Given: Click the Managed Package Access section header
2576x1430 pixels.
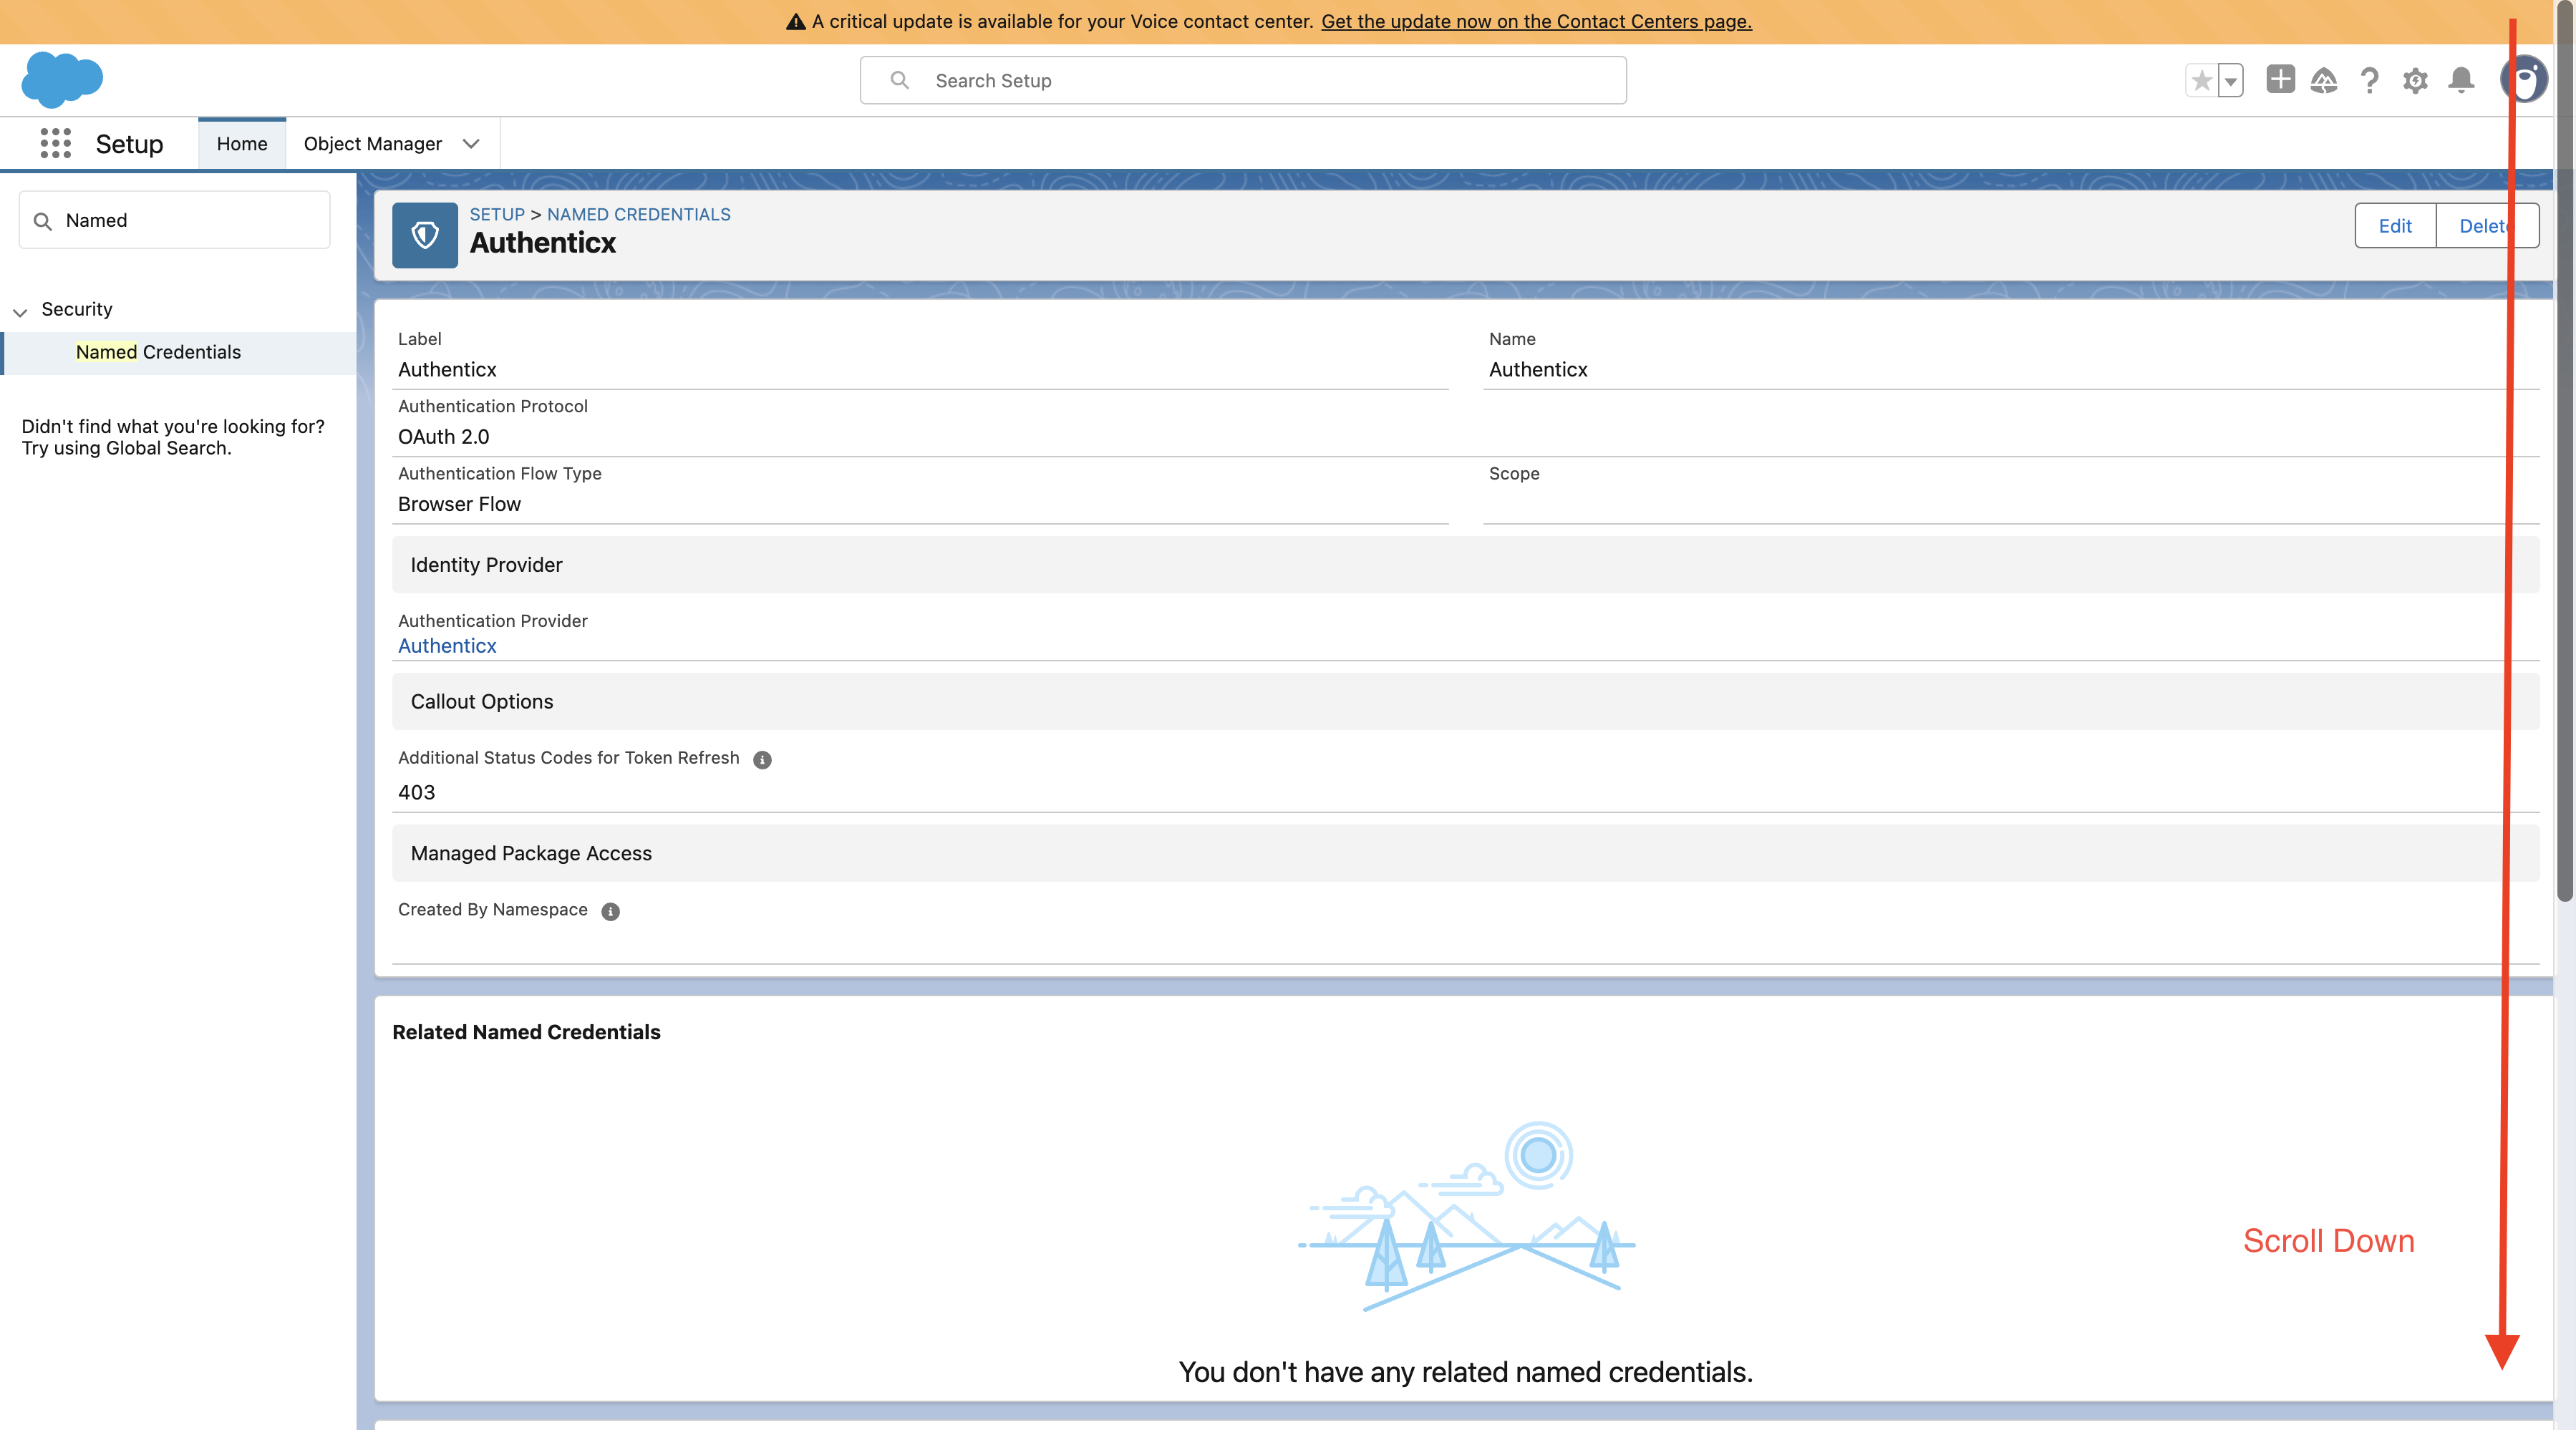Looking at the screenshot, I should click(x=1465, y=853).
